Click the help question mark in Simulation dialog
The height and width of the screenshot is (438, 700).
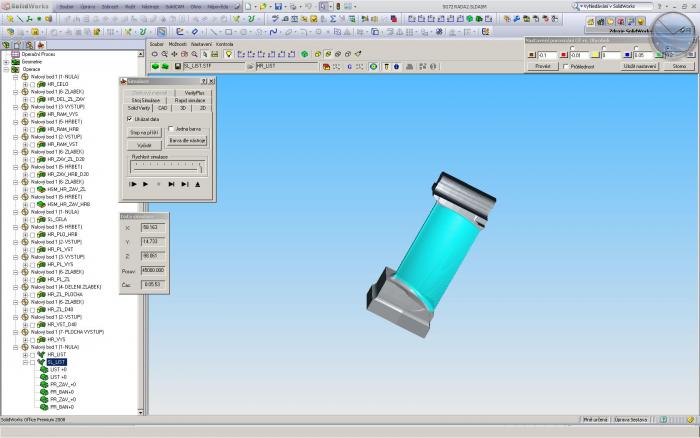(x=204, y=81)
